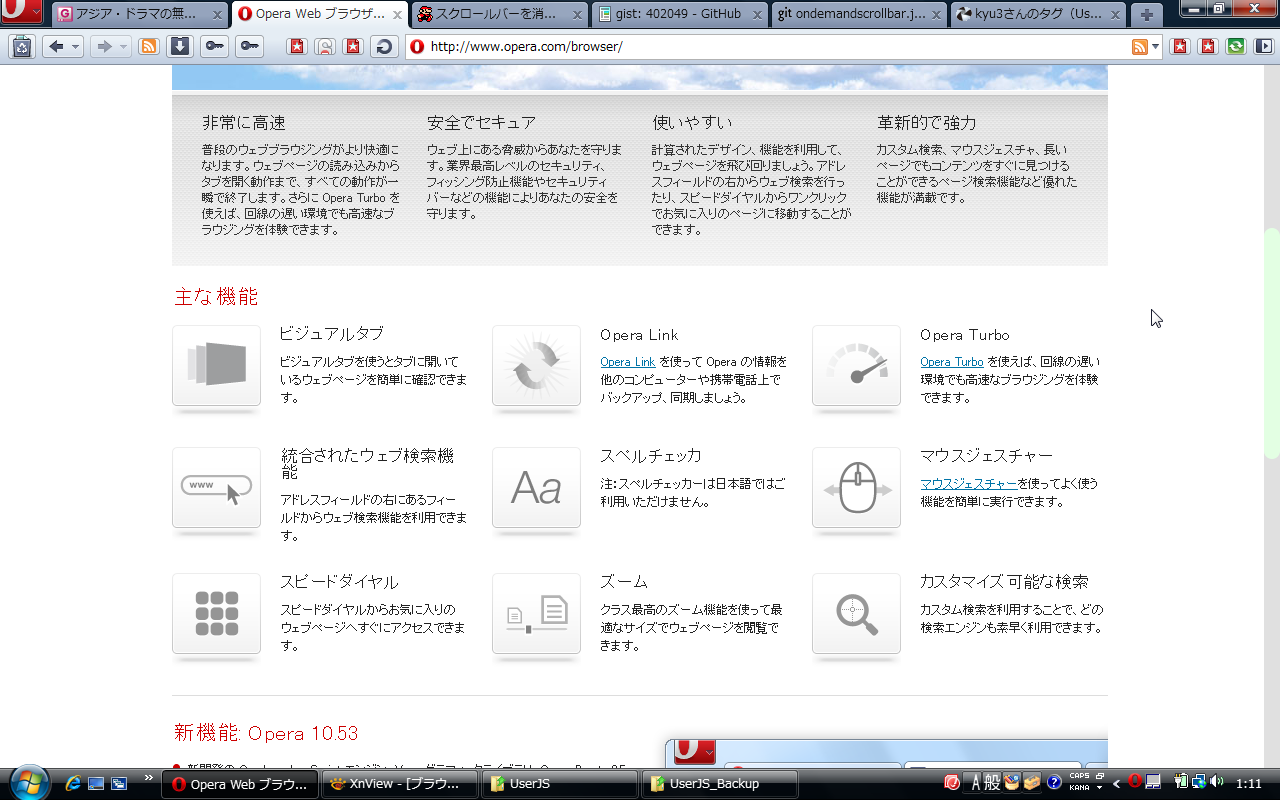Screen dimensions: 1280x800
Task: Click the Opera Link sync icon
Action: pyautogui.click(x=536, y=366)
